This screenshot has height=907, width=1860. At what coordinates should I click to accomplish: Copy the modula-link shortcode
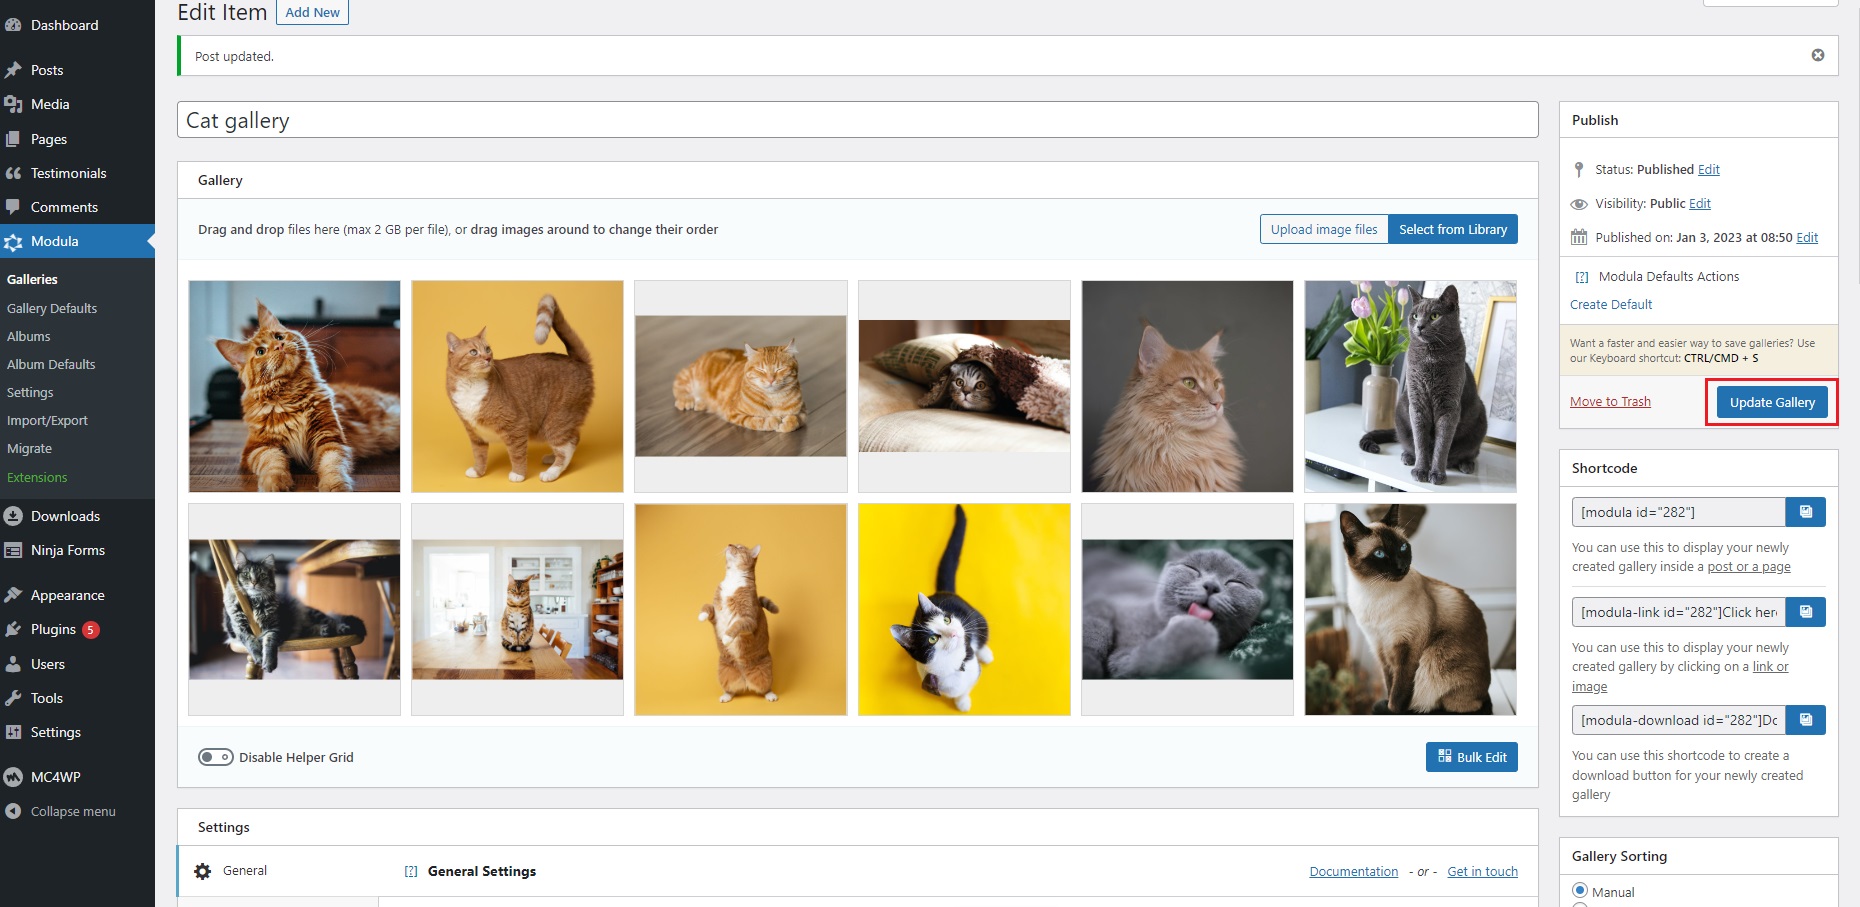tap(1805, 612)
